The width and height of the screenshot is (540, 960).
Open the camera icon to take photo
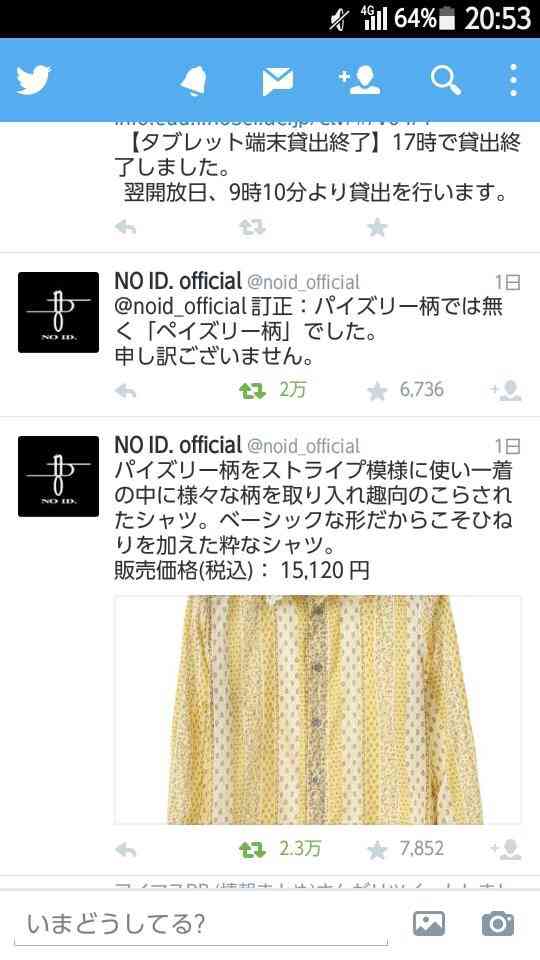(497, 923)
